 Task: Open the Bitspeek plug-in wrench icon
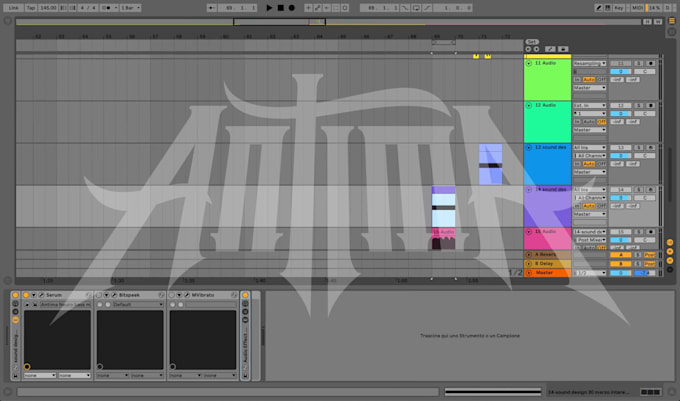(114, 295)
